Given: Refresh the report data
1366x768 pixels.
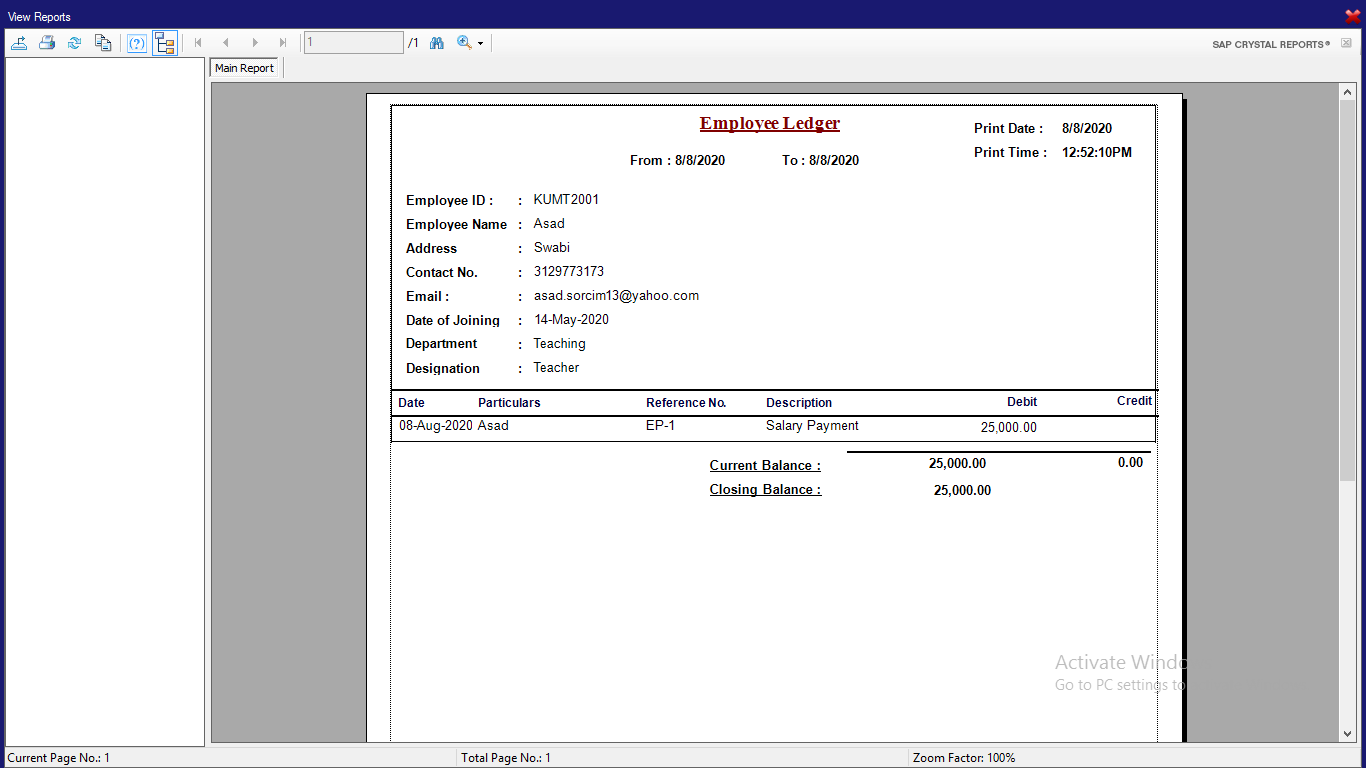Looking at the screenshot, I should pyautogui.click(x=75, y=43).
